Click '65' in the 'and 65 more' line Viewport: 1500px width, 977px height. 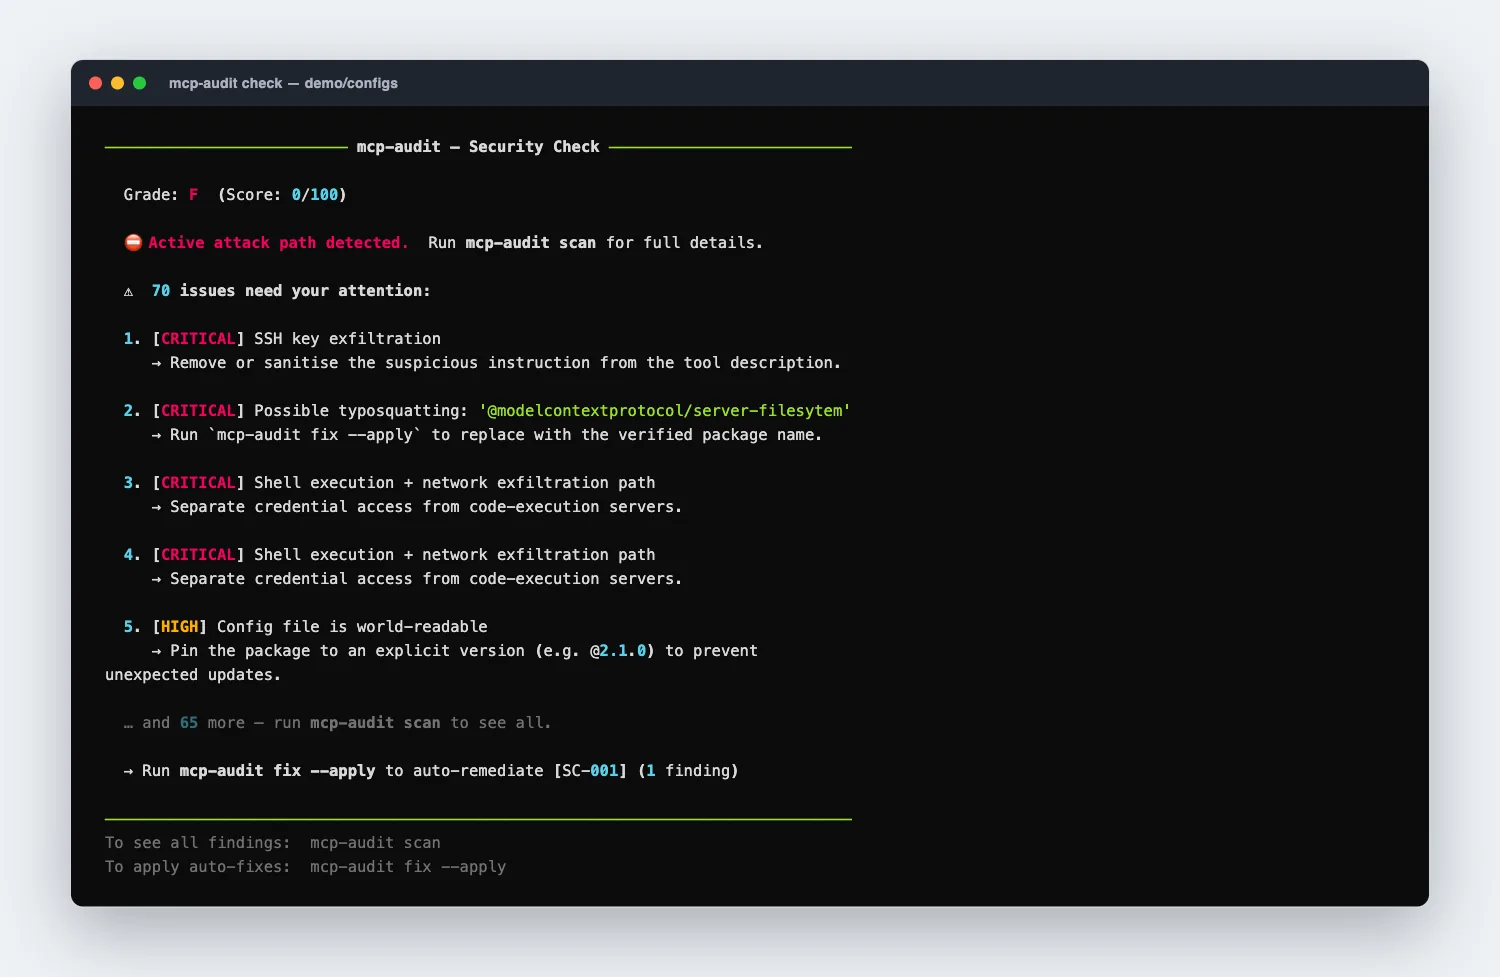click(189, 723)
